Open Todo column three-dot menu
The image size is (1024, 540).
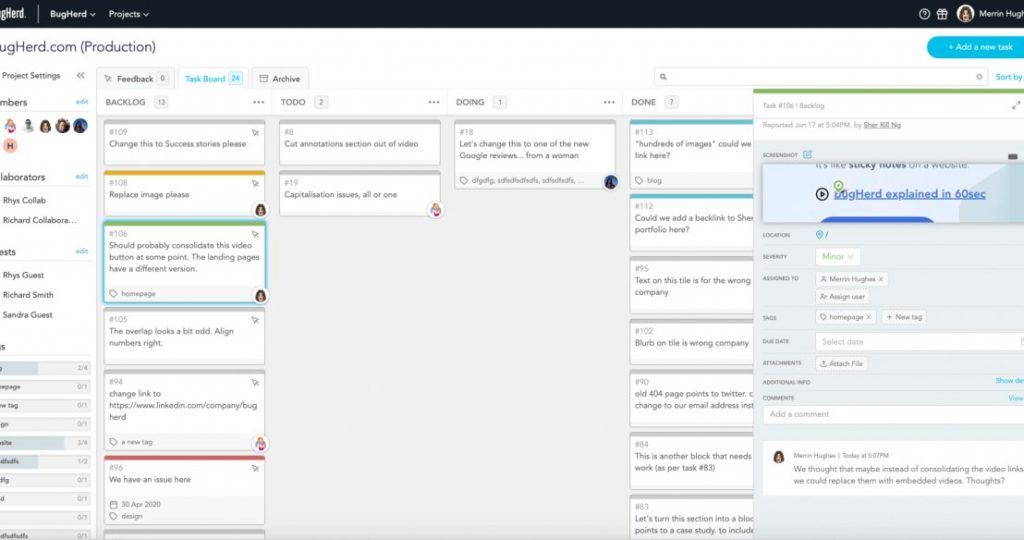(434, 103)
